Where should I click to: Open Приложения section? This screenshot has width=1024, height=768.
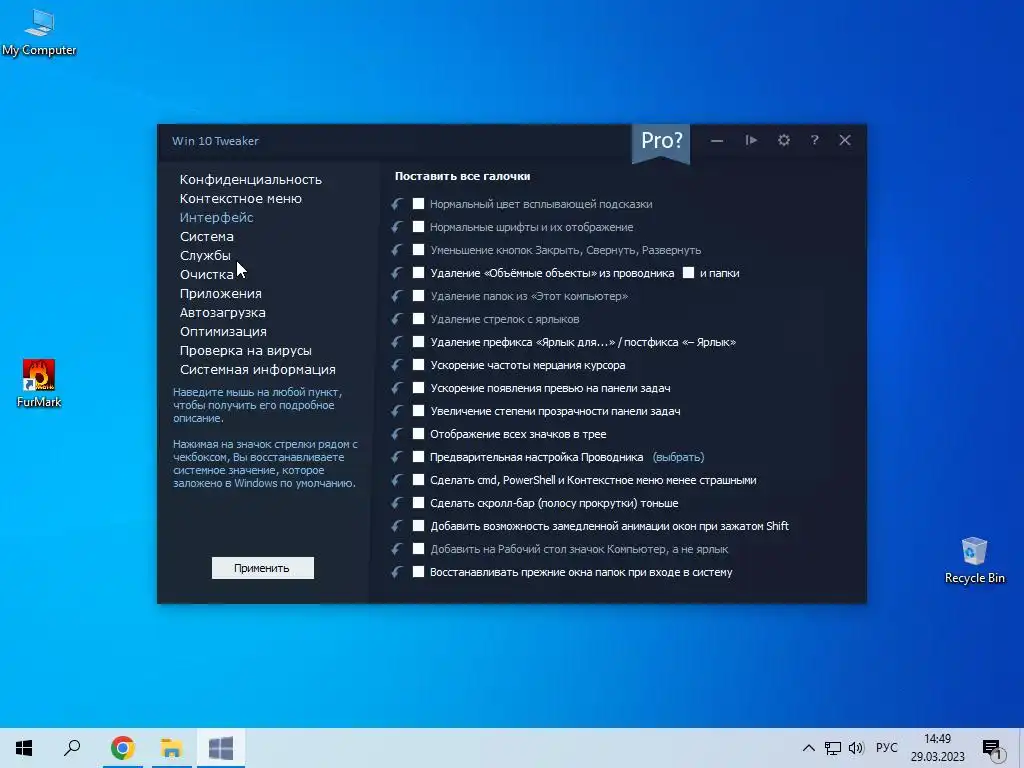tap(221, 293)
